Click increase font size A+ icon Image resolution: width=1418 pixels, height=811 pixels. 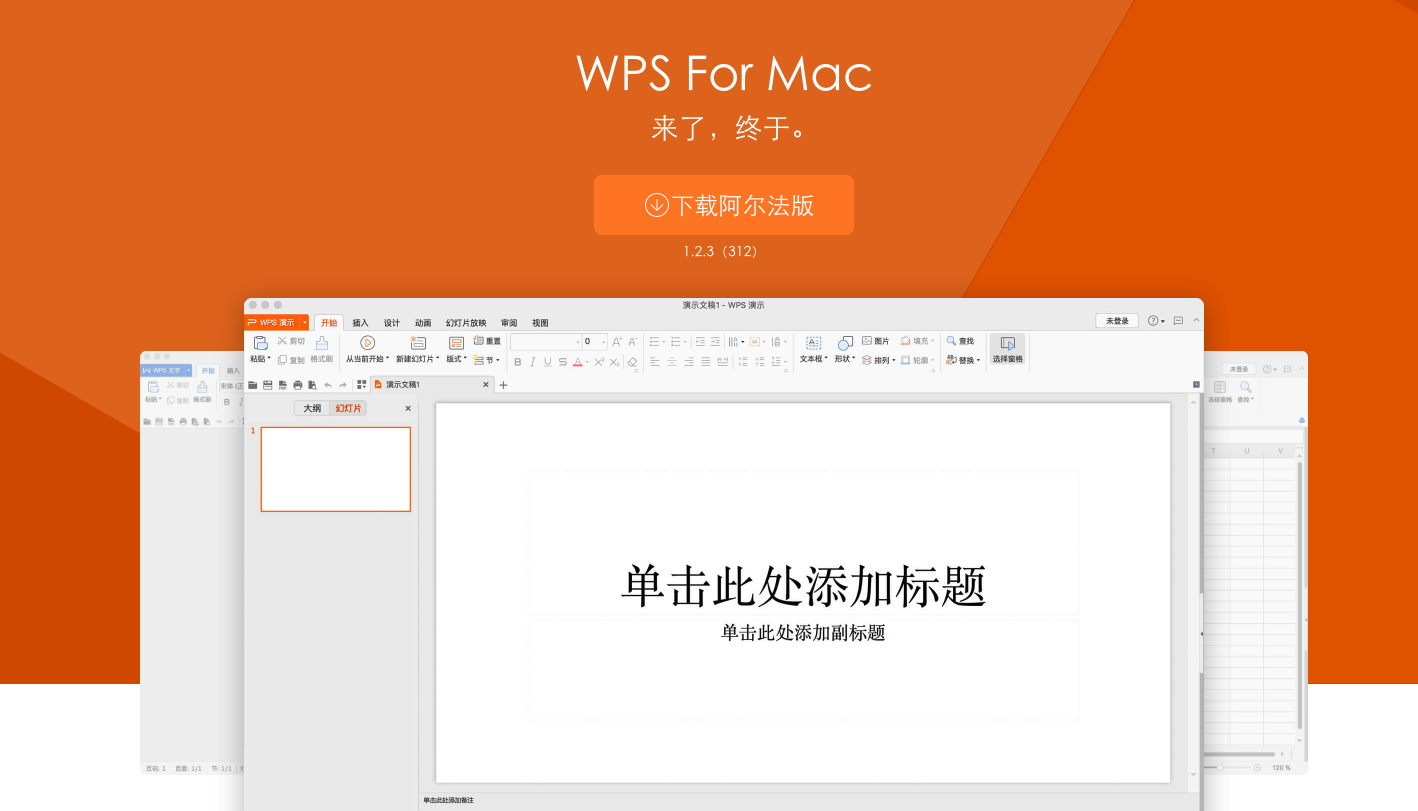[x=617, y=342]
